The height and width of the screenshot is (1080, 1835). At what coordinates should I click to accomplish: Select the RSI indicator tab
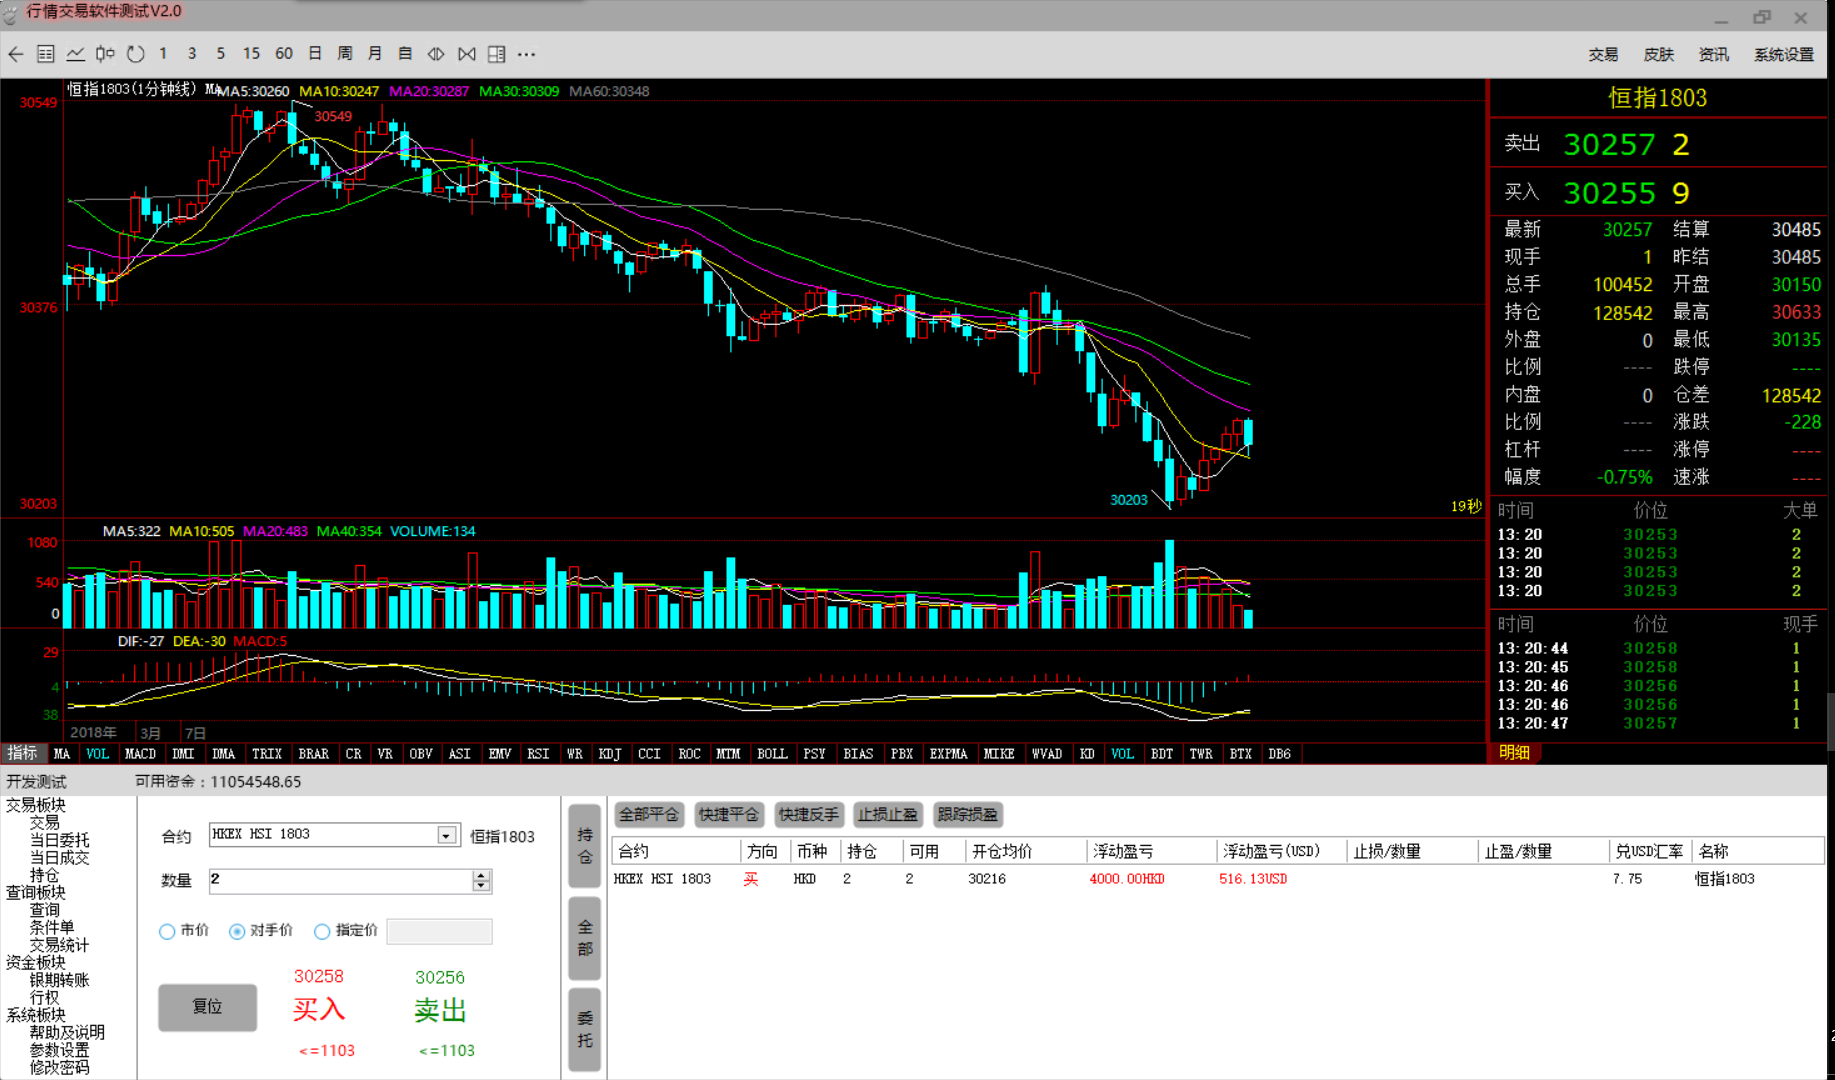(x=538, y=754)
